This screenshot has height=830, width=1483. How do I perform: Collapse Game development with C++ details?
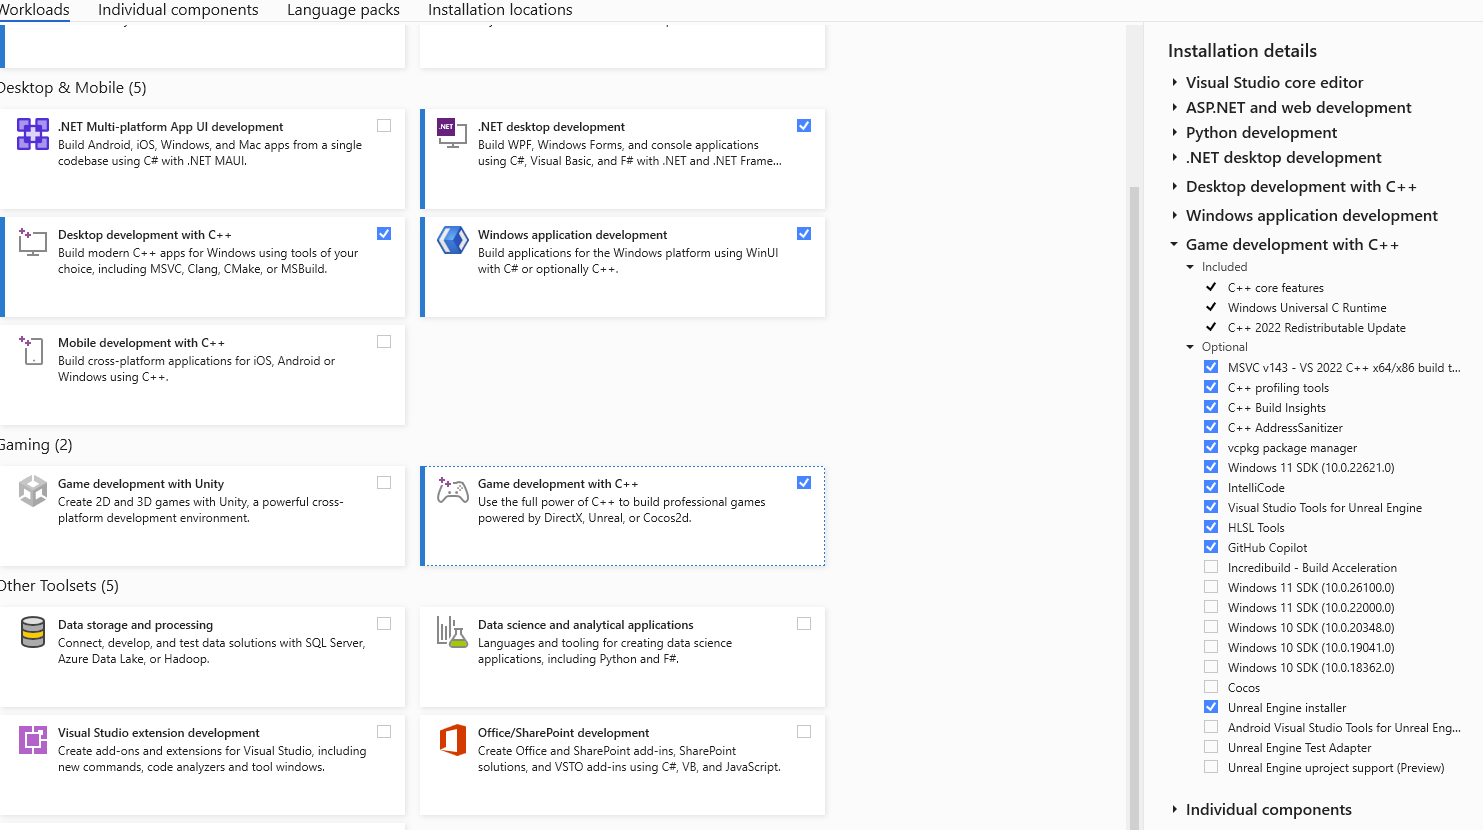pos(1175,244)
